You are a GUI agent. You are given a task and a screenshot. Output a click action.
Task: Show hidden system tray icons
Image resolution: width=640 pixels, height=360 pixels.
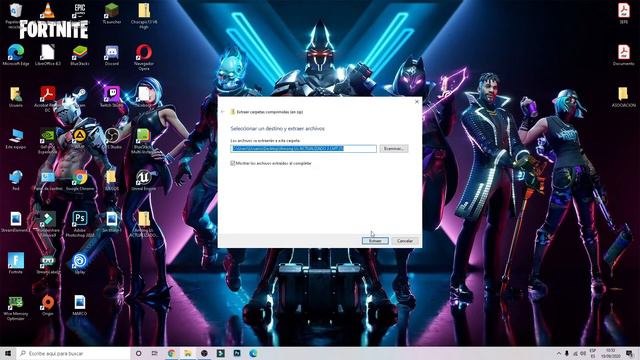pos(559,353)
